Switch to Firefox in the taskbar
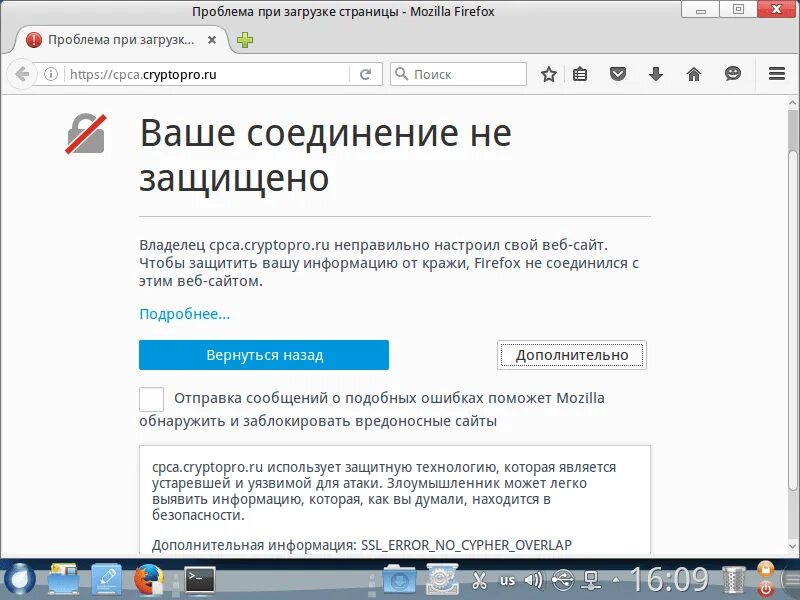This screenshot has width=800, height=600. click(x=149, y=579)
